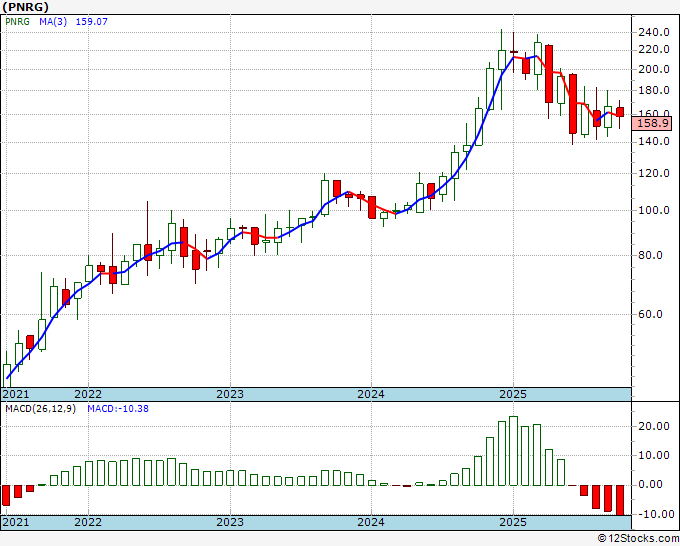Click 2022 on the price chart time axis

point(88,394)
